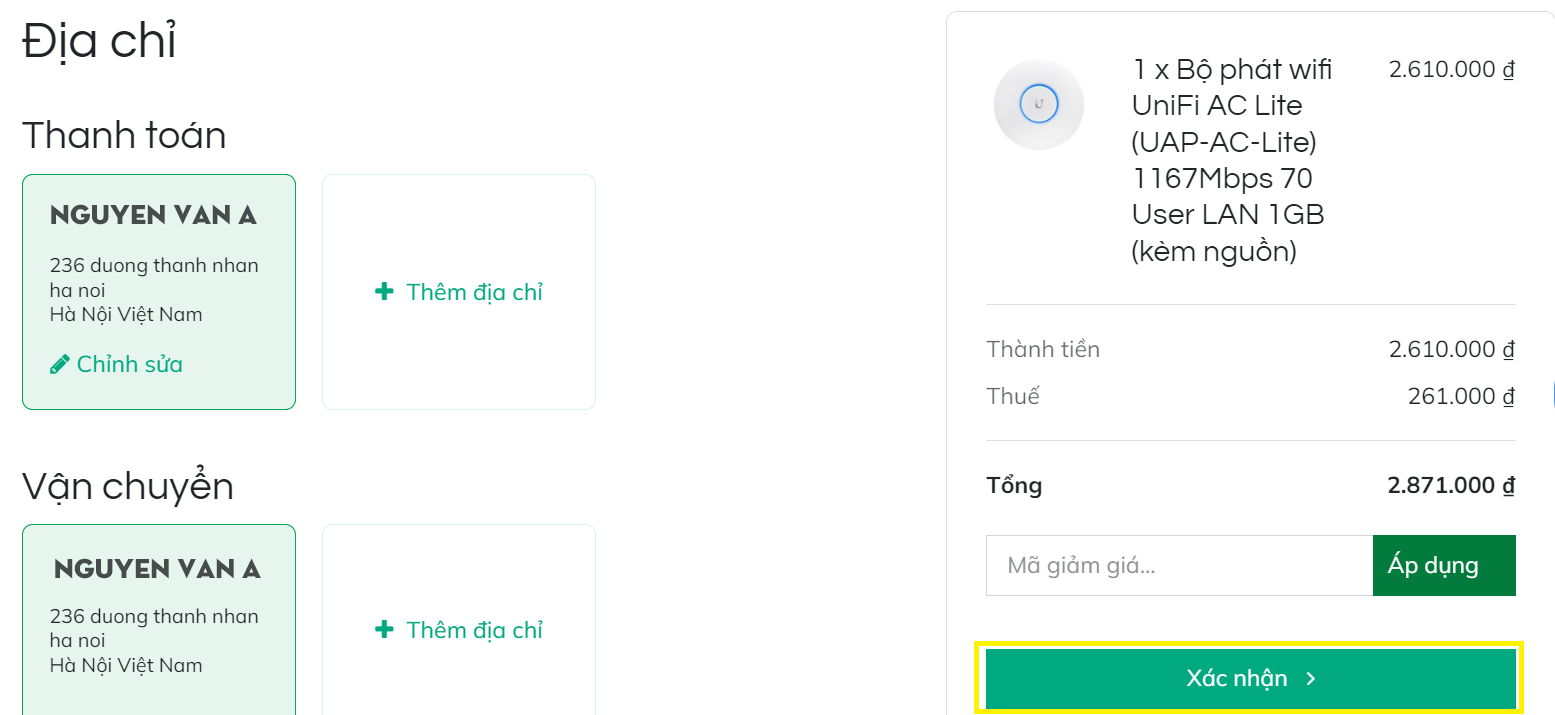Open the Bộ phát wifi UniFi product name
Screen dimensions: 1555x715
point(1232,160)
